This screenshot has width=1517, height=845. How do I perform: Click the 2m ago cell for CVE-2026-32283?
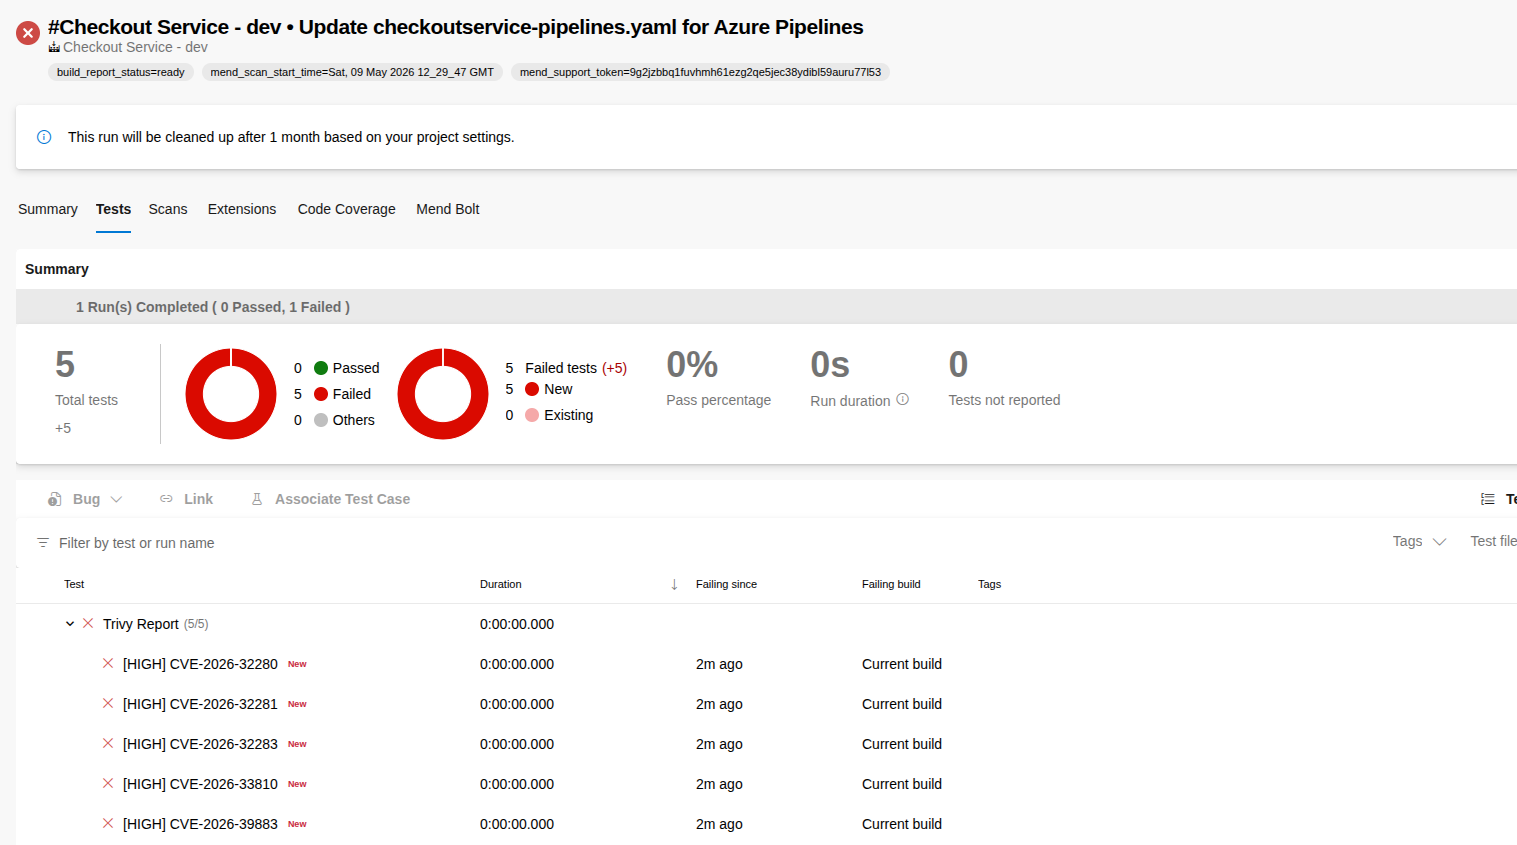pyautogui.click(x=719, y=744)
